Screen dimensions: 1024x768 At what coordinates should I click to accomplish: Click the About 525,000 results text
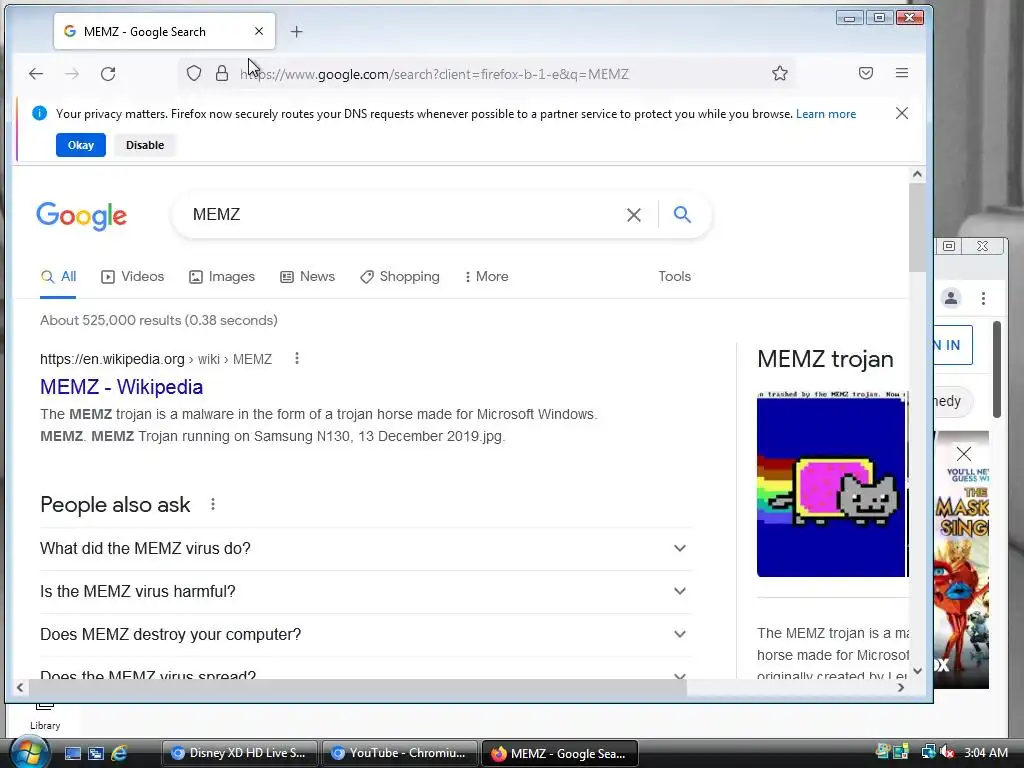tap(159, 321)
